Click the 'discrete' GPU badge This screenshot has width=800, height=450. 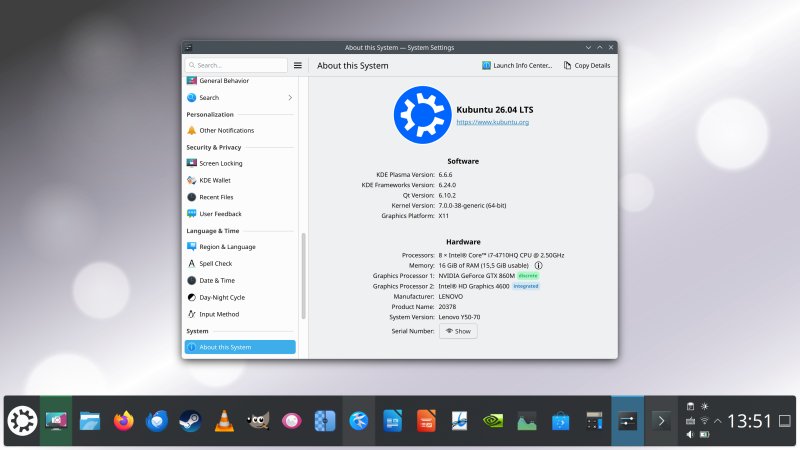[x=528, y=276]
